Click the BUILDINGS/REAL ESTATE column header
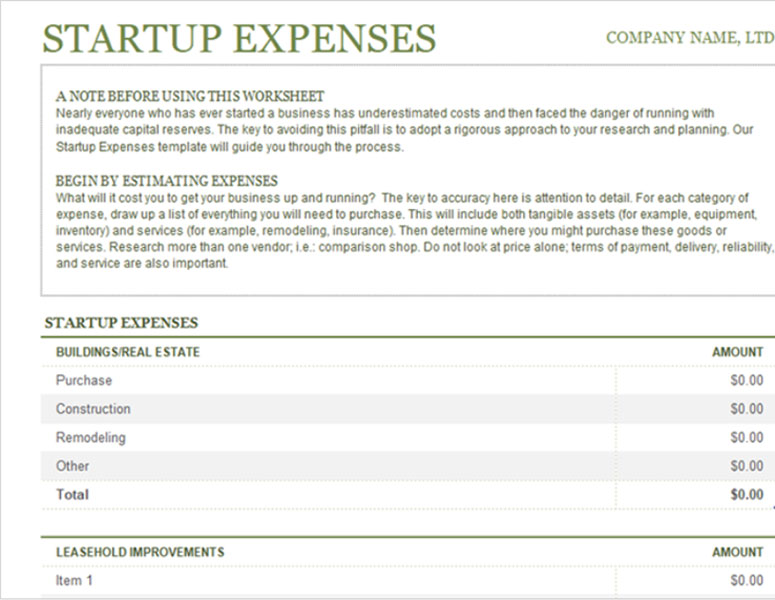 (x=128, y=352)
